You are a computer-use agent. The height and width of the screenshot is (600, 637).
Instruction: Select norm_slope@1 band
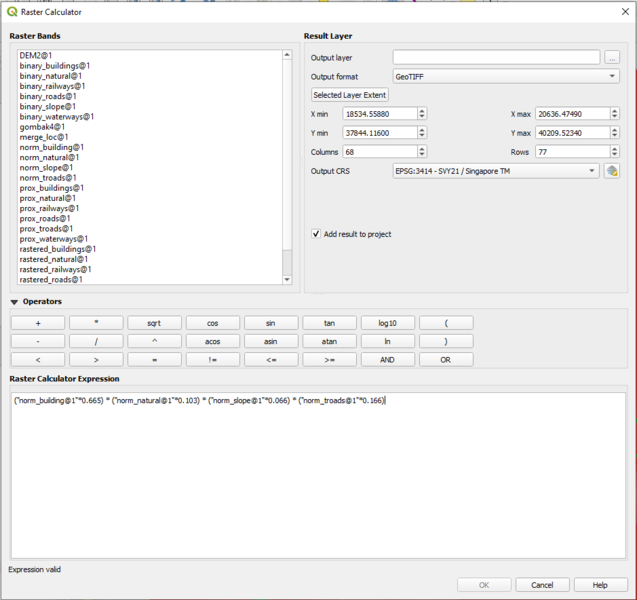pyautogui.click(x=46, y=167)
